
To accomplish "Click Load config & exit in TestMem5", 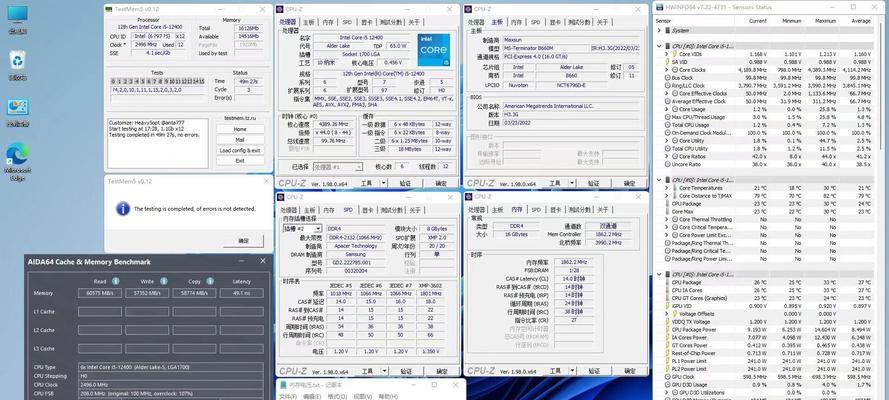I will [240, 151].
